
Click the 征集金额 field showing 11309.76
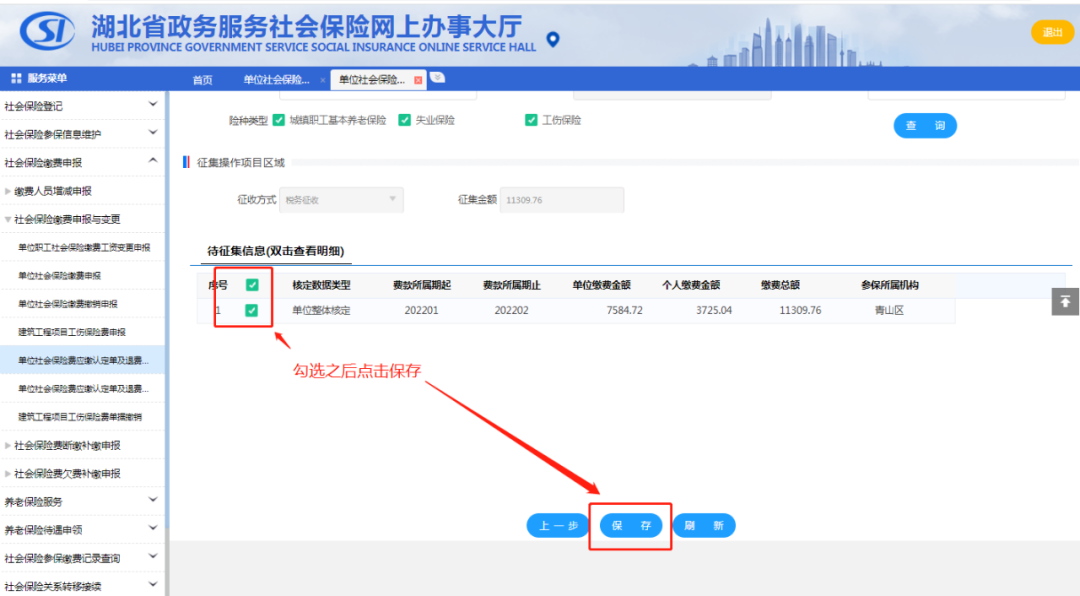[x=561, y=200]
